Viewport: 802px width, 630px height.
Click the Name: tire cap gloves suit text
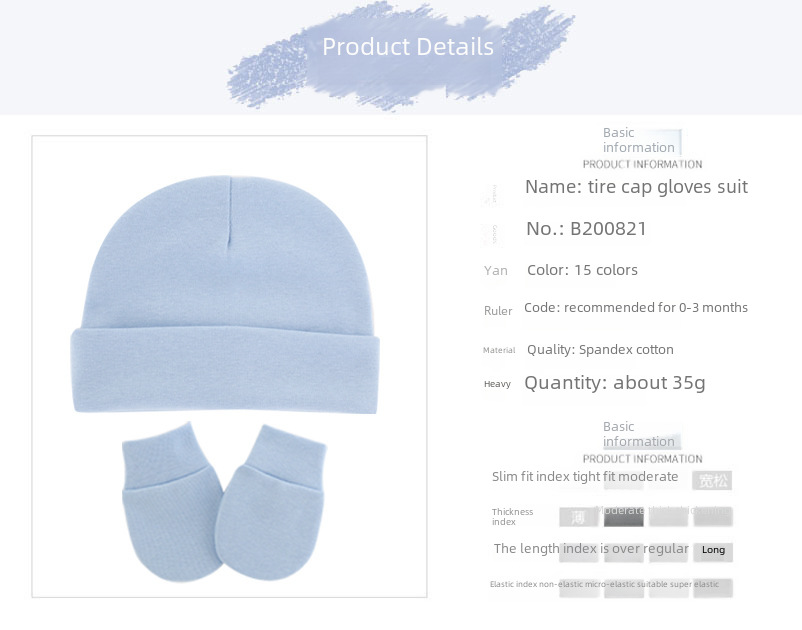coord(636,187)
